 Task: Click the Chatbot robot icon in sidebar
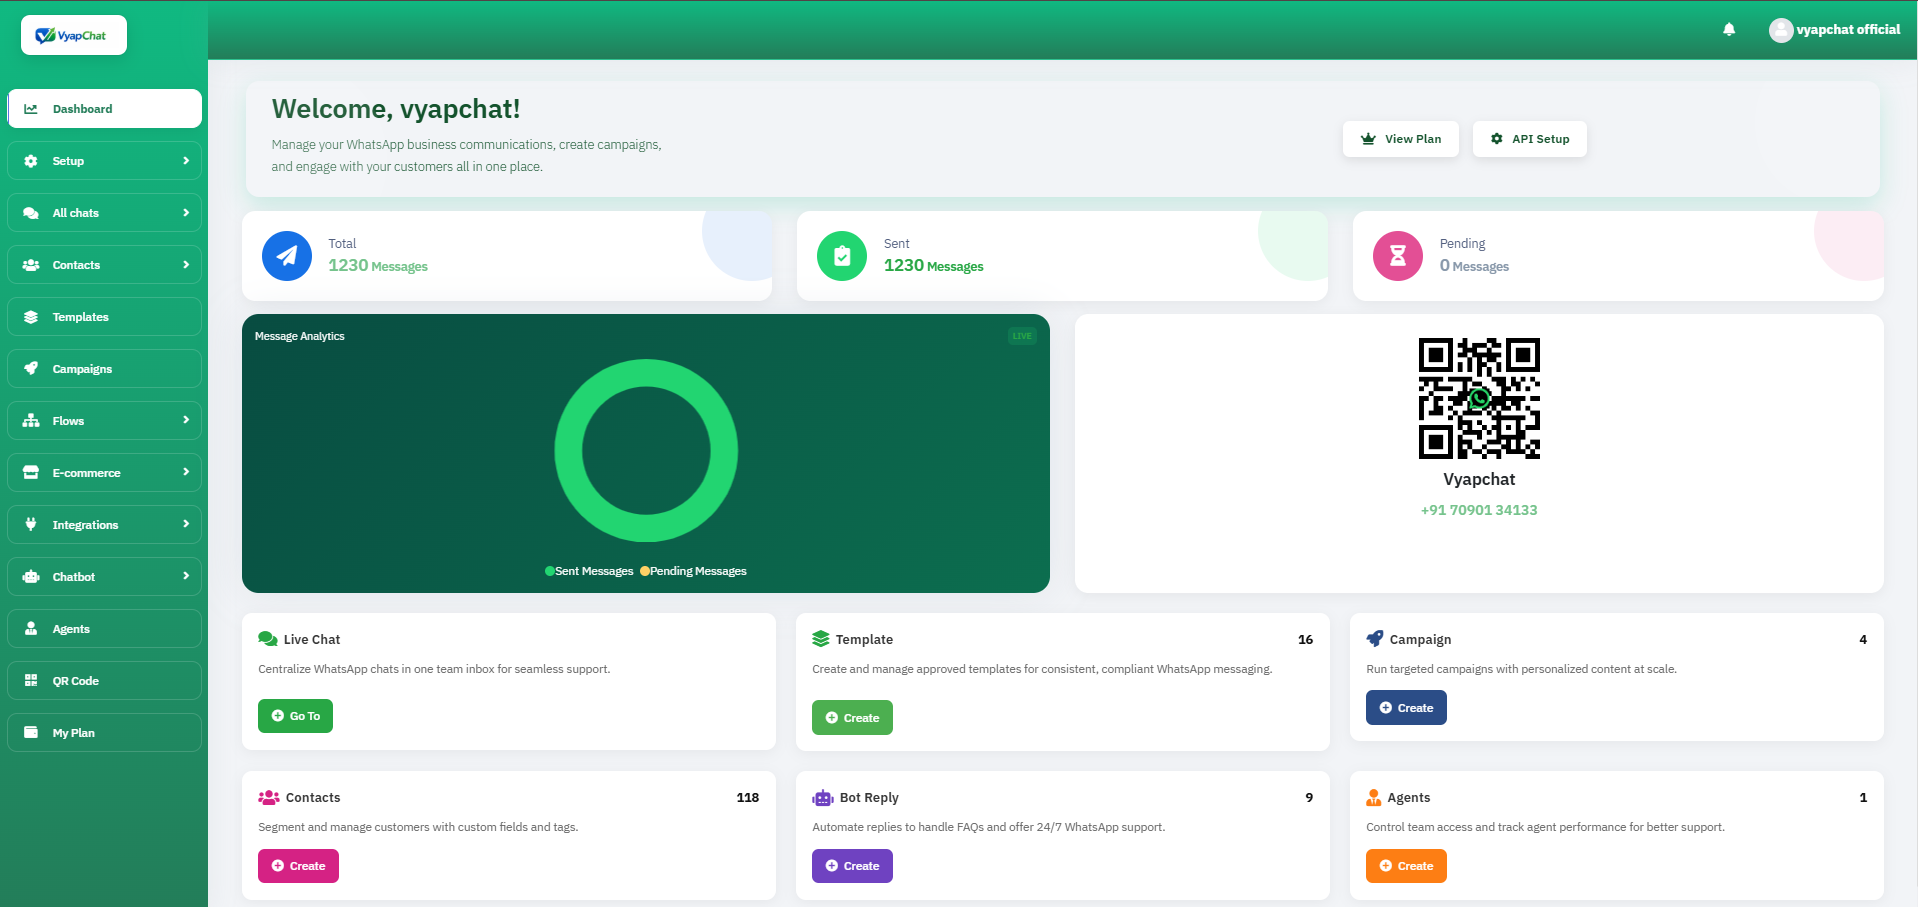(31, 577)
